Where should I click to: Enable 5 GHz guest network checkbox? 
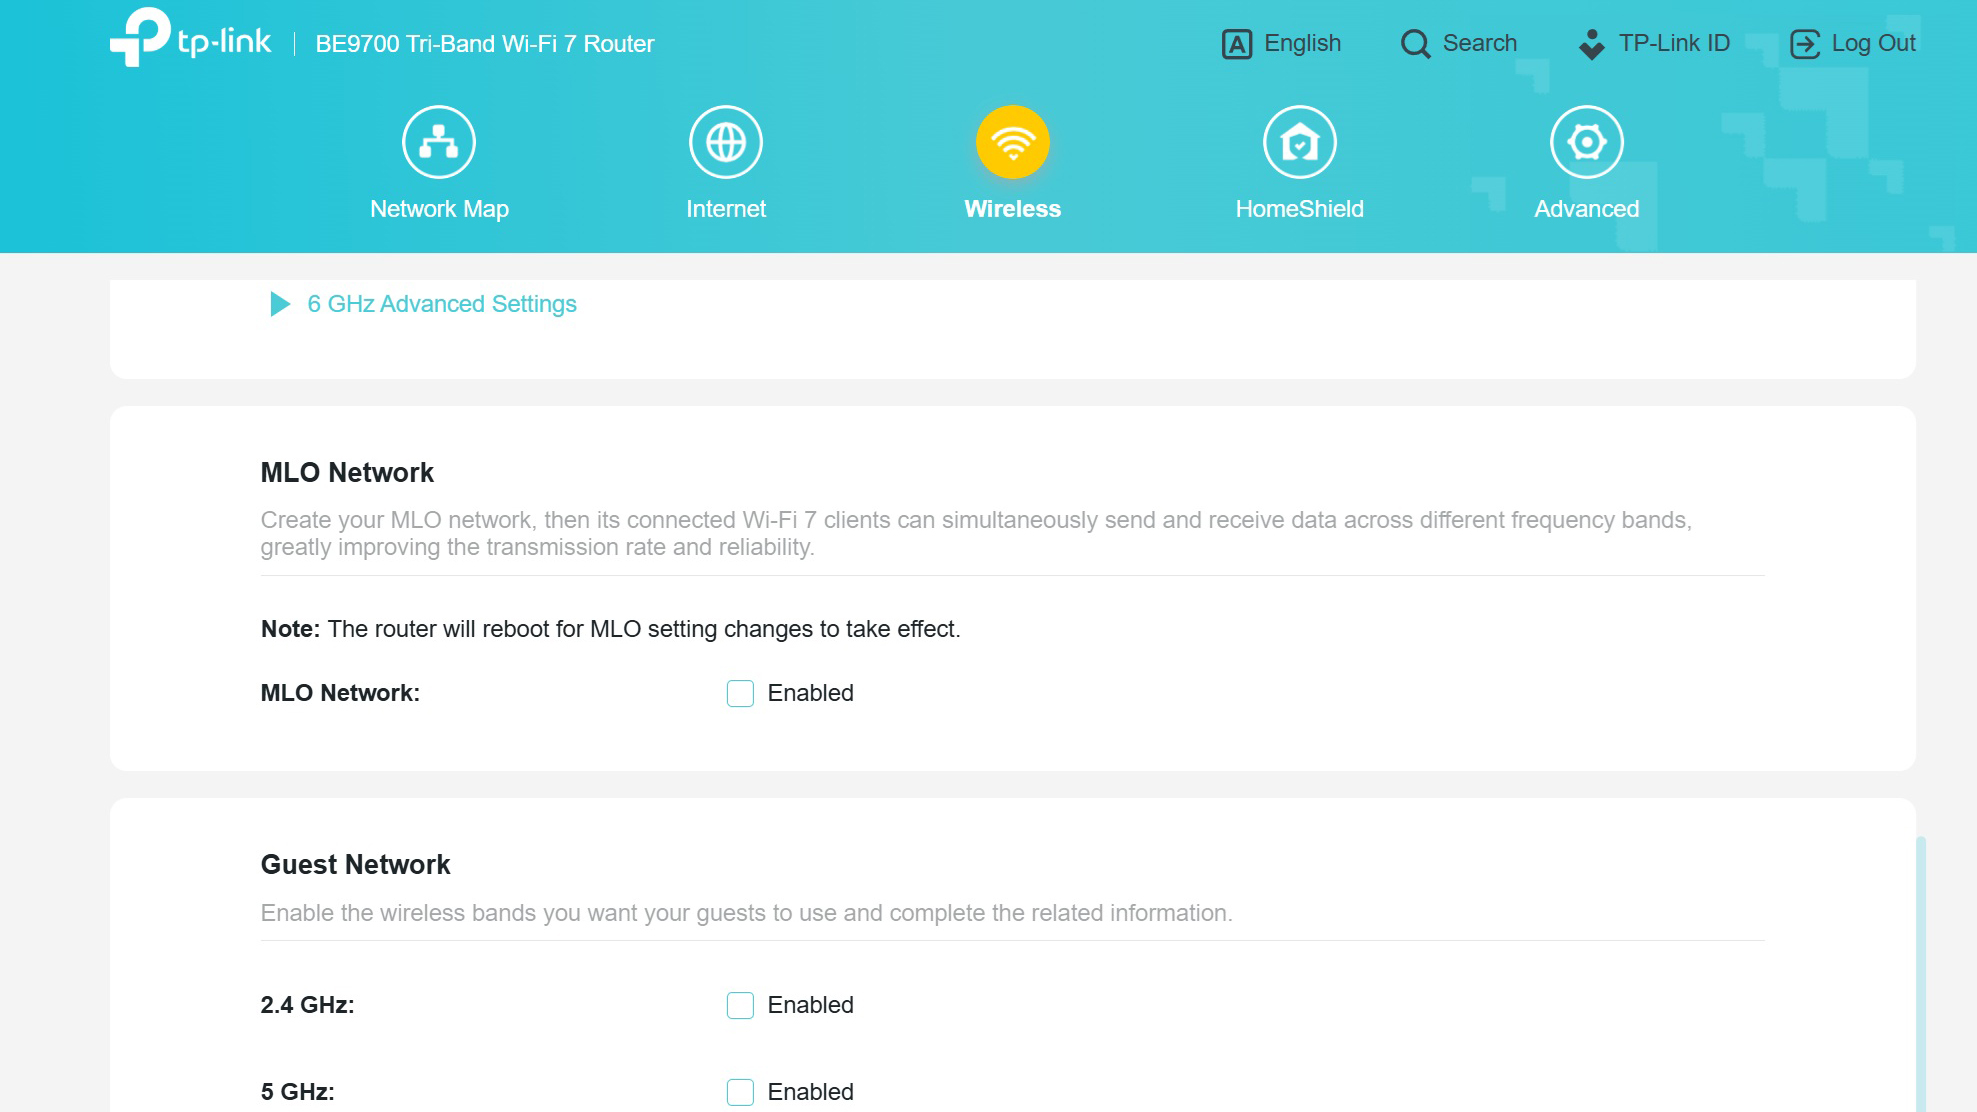740,1091
